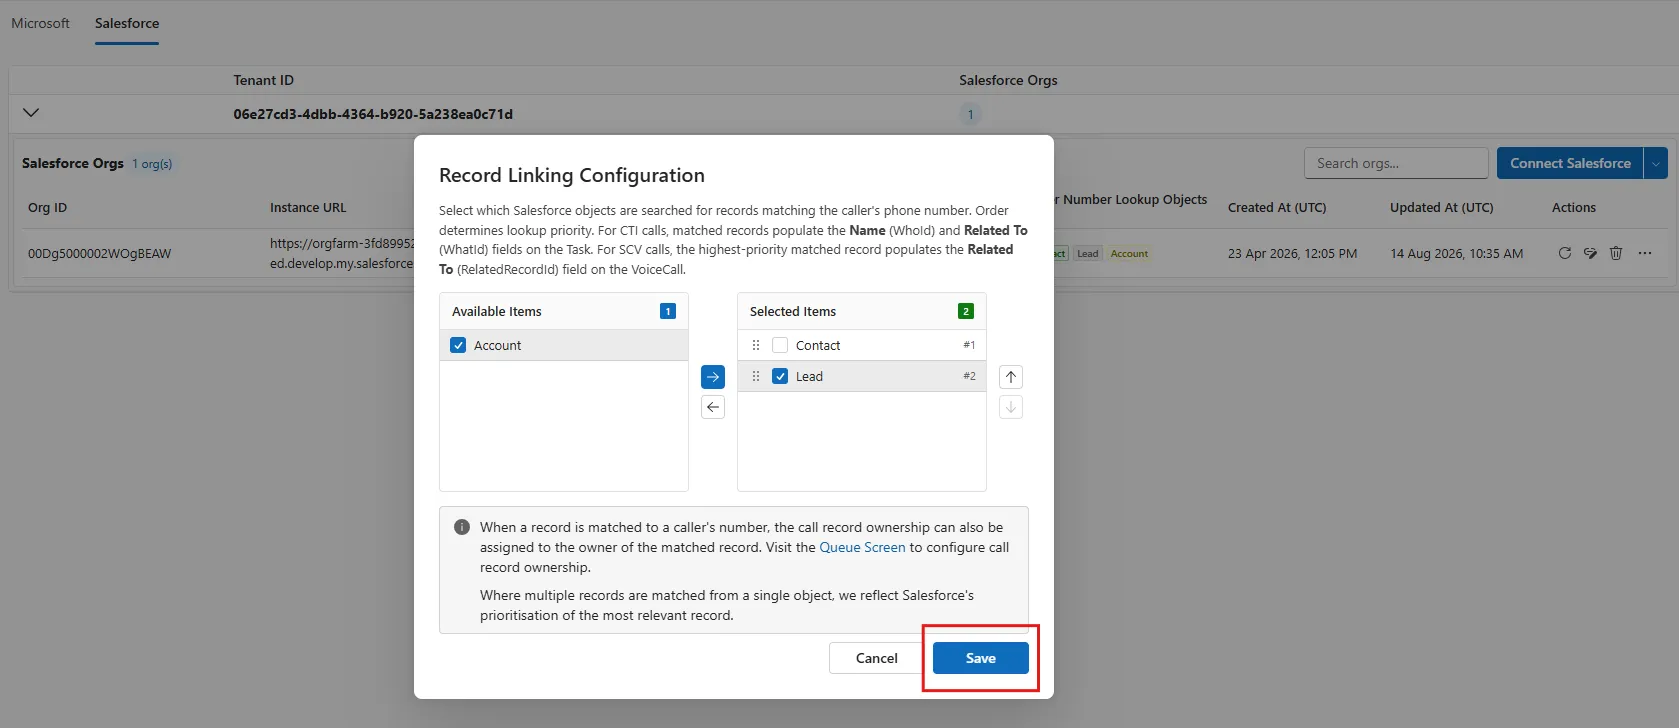The width and height of the screenshot is (1679, 728).
Task: Open more actions ellipsis menu
Action: pos(1645,253)
